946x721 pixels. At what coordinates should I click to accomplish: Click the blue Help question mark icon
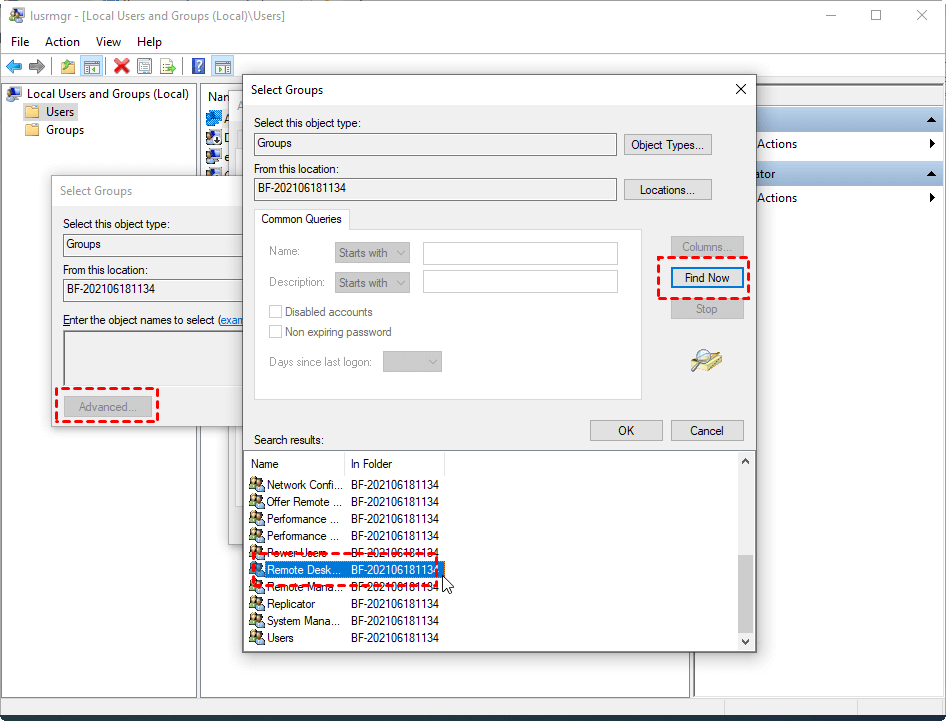198,67
